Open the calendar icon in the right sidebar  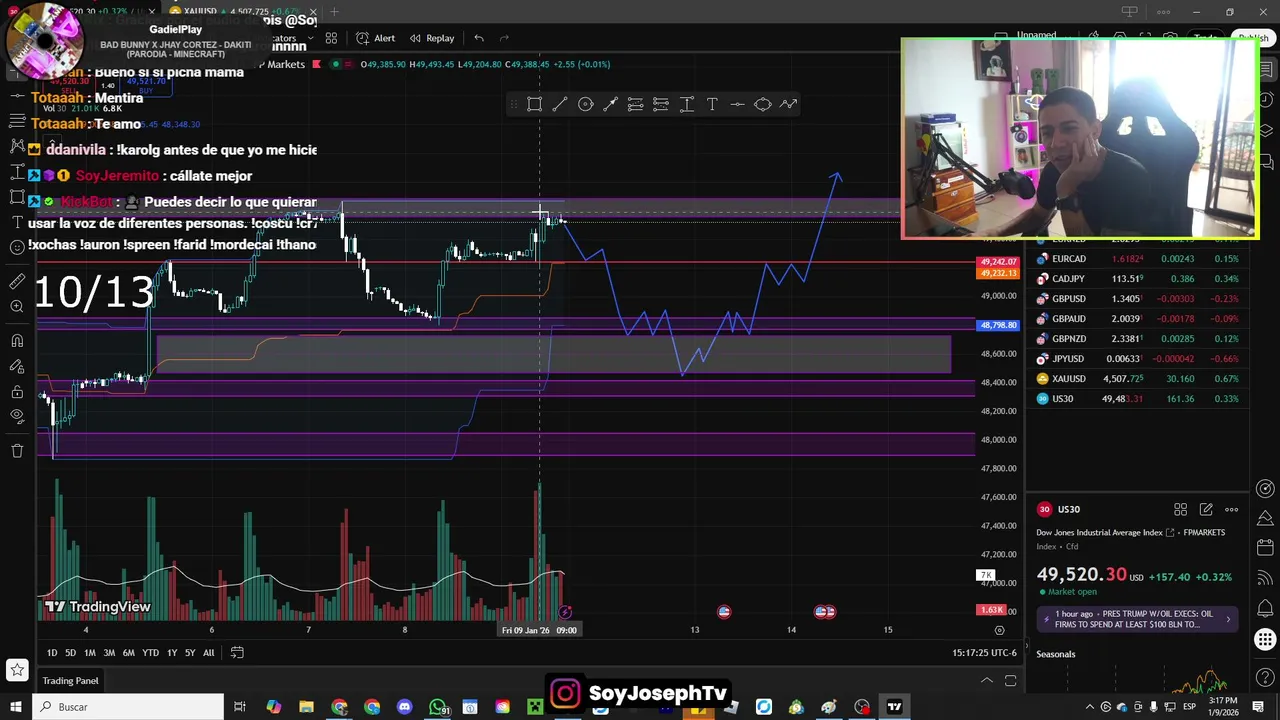point(1266,547)
